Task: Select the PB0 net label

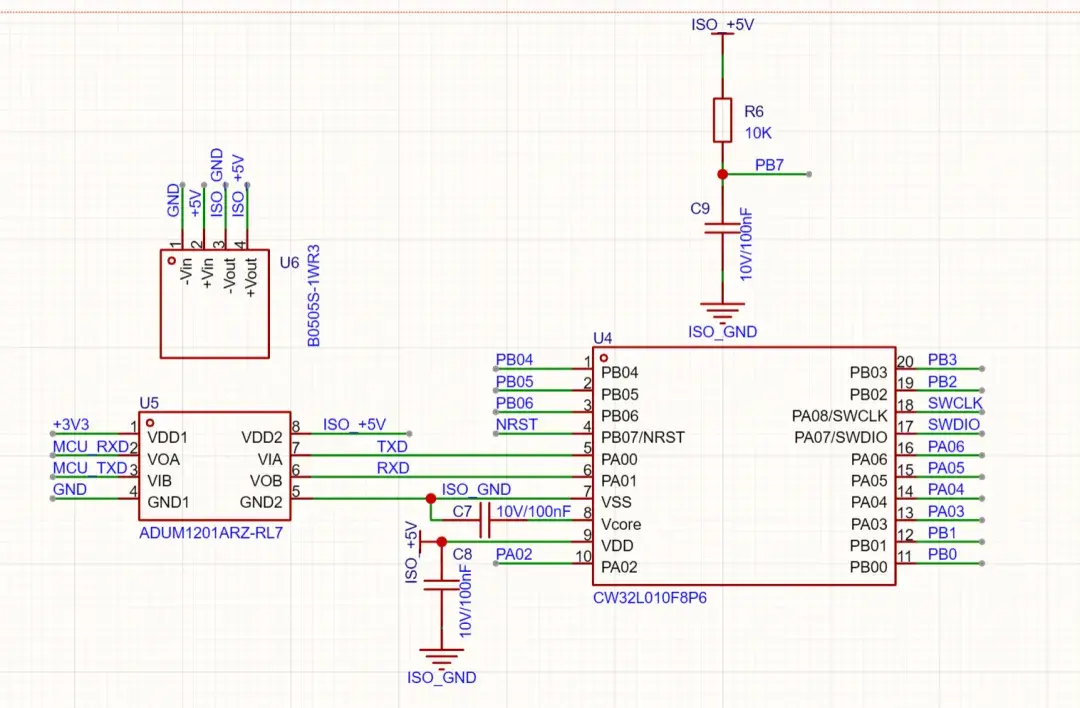Action: tap(942, 554)
